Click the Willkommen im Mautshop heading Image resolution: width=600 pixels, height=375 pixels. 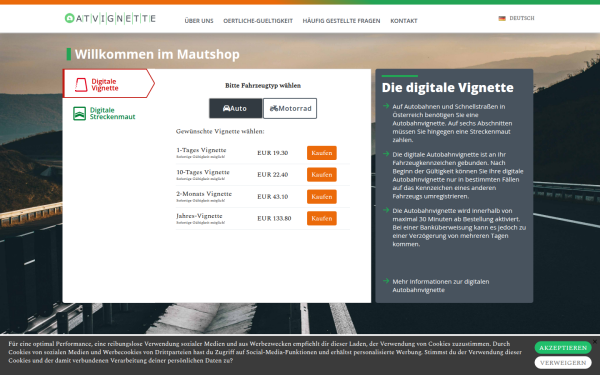[x=157, y=54]
